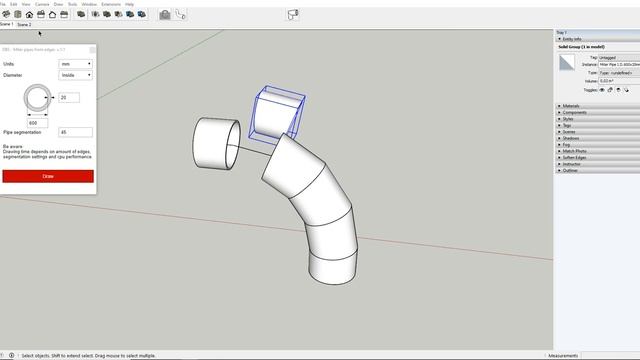Click the Subtract solid tool
Screen dimensions: 640x360
click(118, 15)
